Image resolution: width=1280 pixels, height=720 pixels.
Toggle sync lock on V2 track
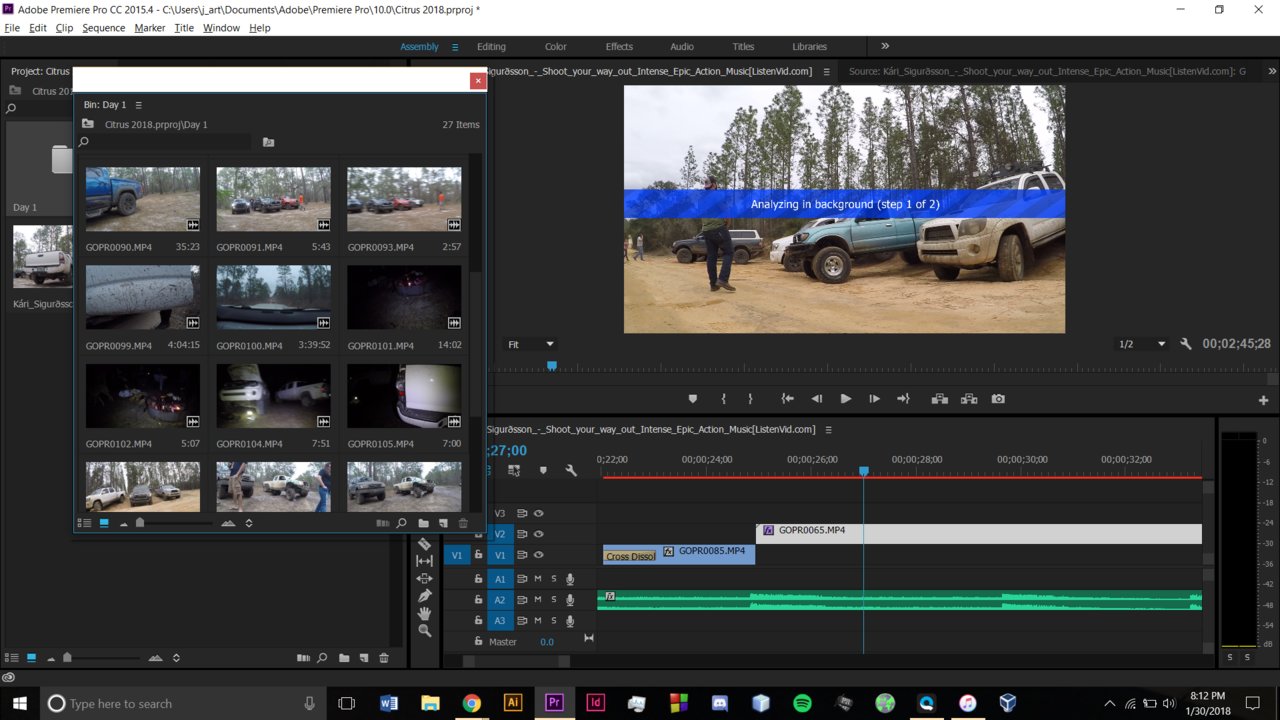click(x=521, y=534)
